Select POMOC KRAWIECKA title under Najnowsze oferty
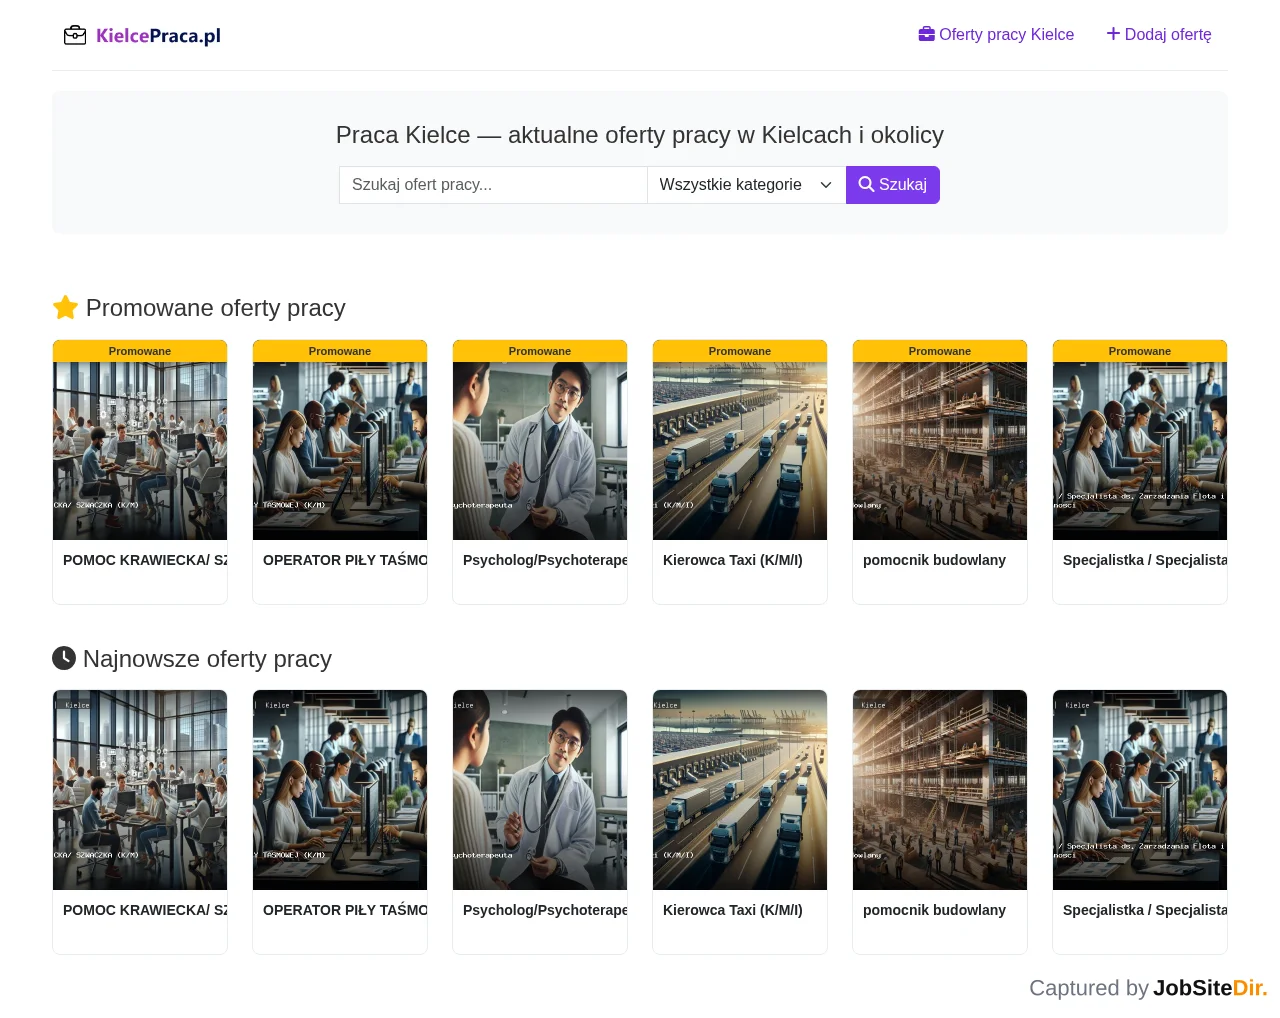 [x=145, y=910]
